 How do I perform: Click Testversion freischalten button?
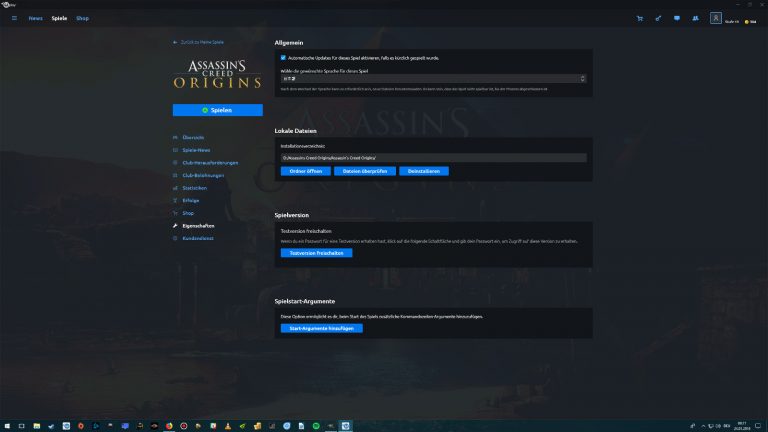click(x=316, y=253)
